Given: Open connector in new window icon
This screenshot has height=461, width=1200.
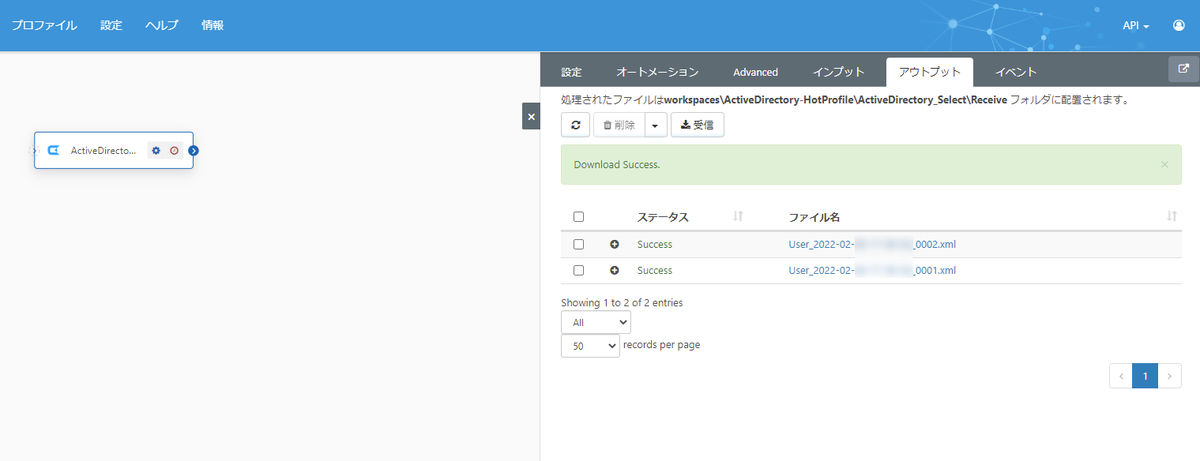Looking at the screenshot, I should click(1184, 70).
